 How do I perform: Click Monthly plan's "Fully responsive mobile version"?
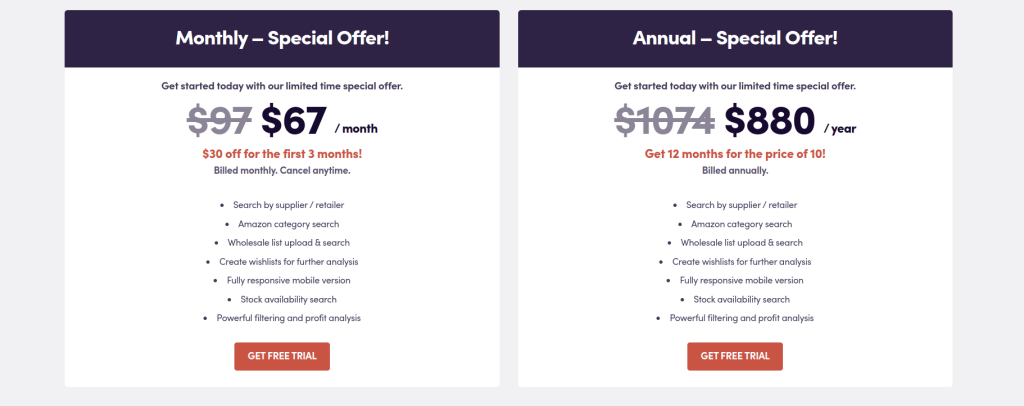pos(289,281)
